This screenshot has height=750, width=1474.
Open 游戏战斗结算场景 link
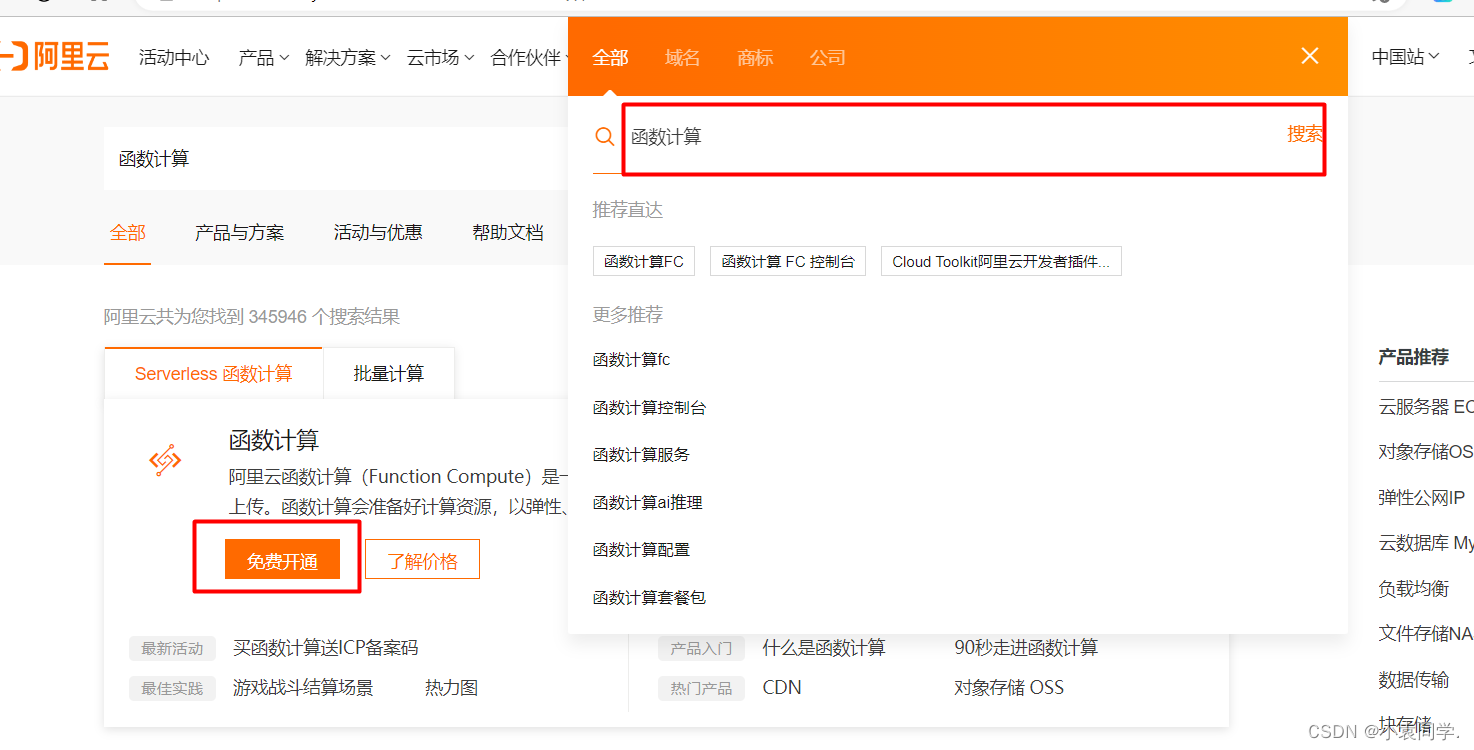pyautogui.click(x=303, y=688)
